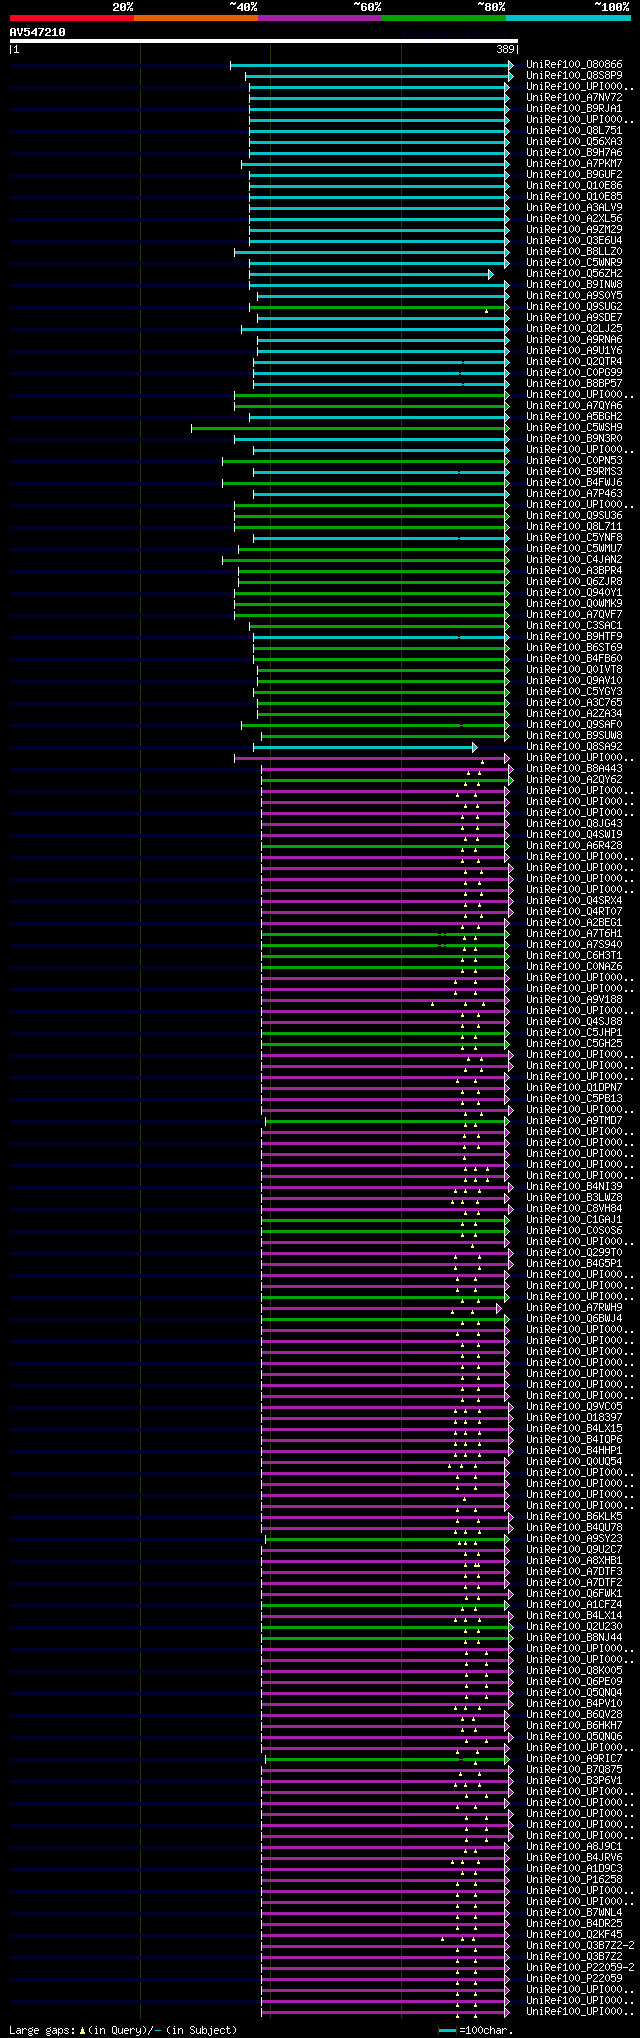
Task: Click the UniRef100_A7RWH9 label
Action: point(574,1308)
